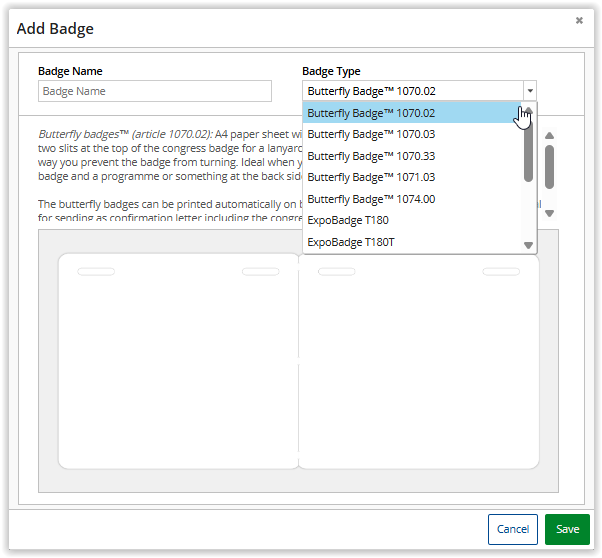Select Butterfly Badge™ 1071.03 in dropdown
The image size is (602, 558).
click(410, 177)
